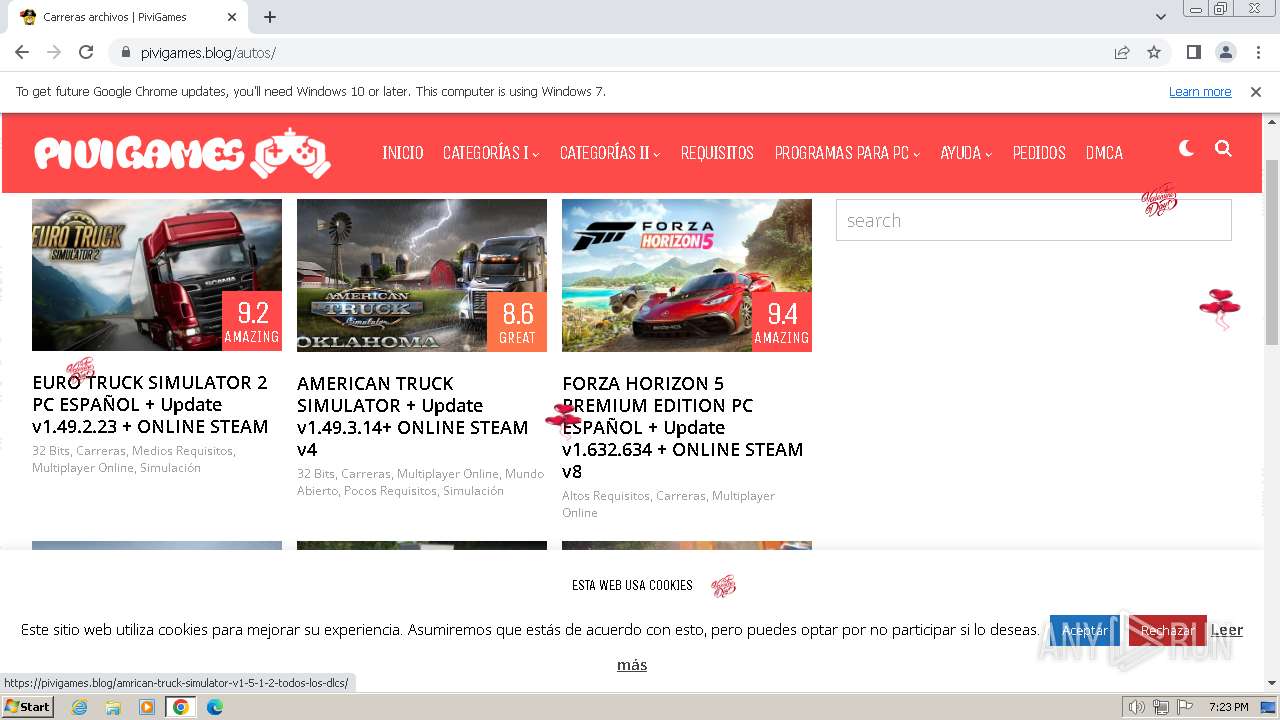The width and height of the screenshot is (1280, 720).
Task: Open the tab search chevron
Action: point(1161,17)
